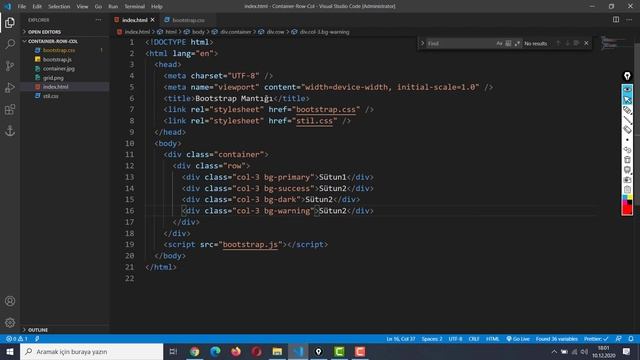Open the Manage gear icon
This screenshot has height=360, width=640.
tap(10, 322)
